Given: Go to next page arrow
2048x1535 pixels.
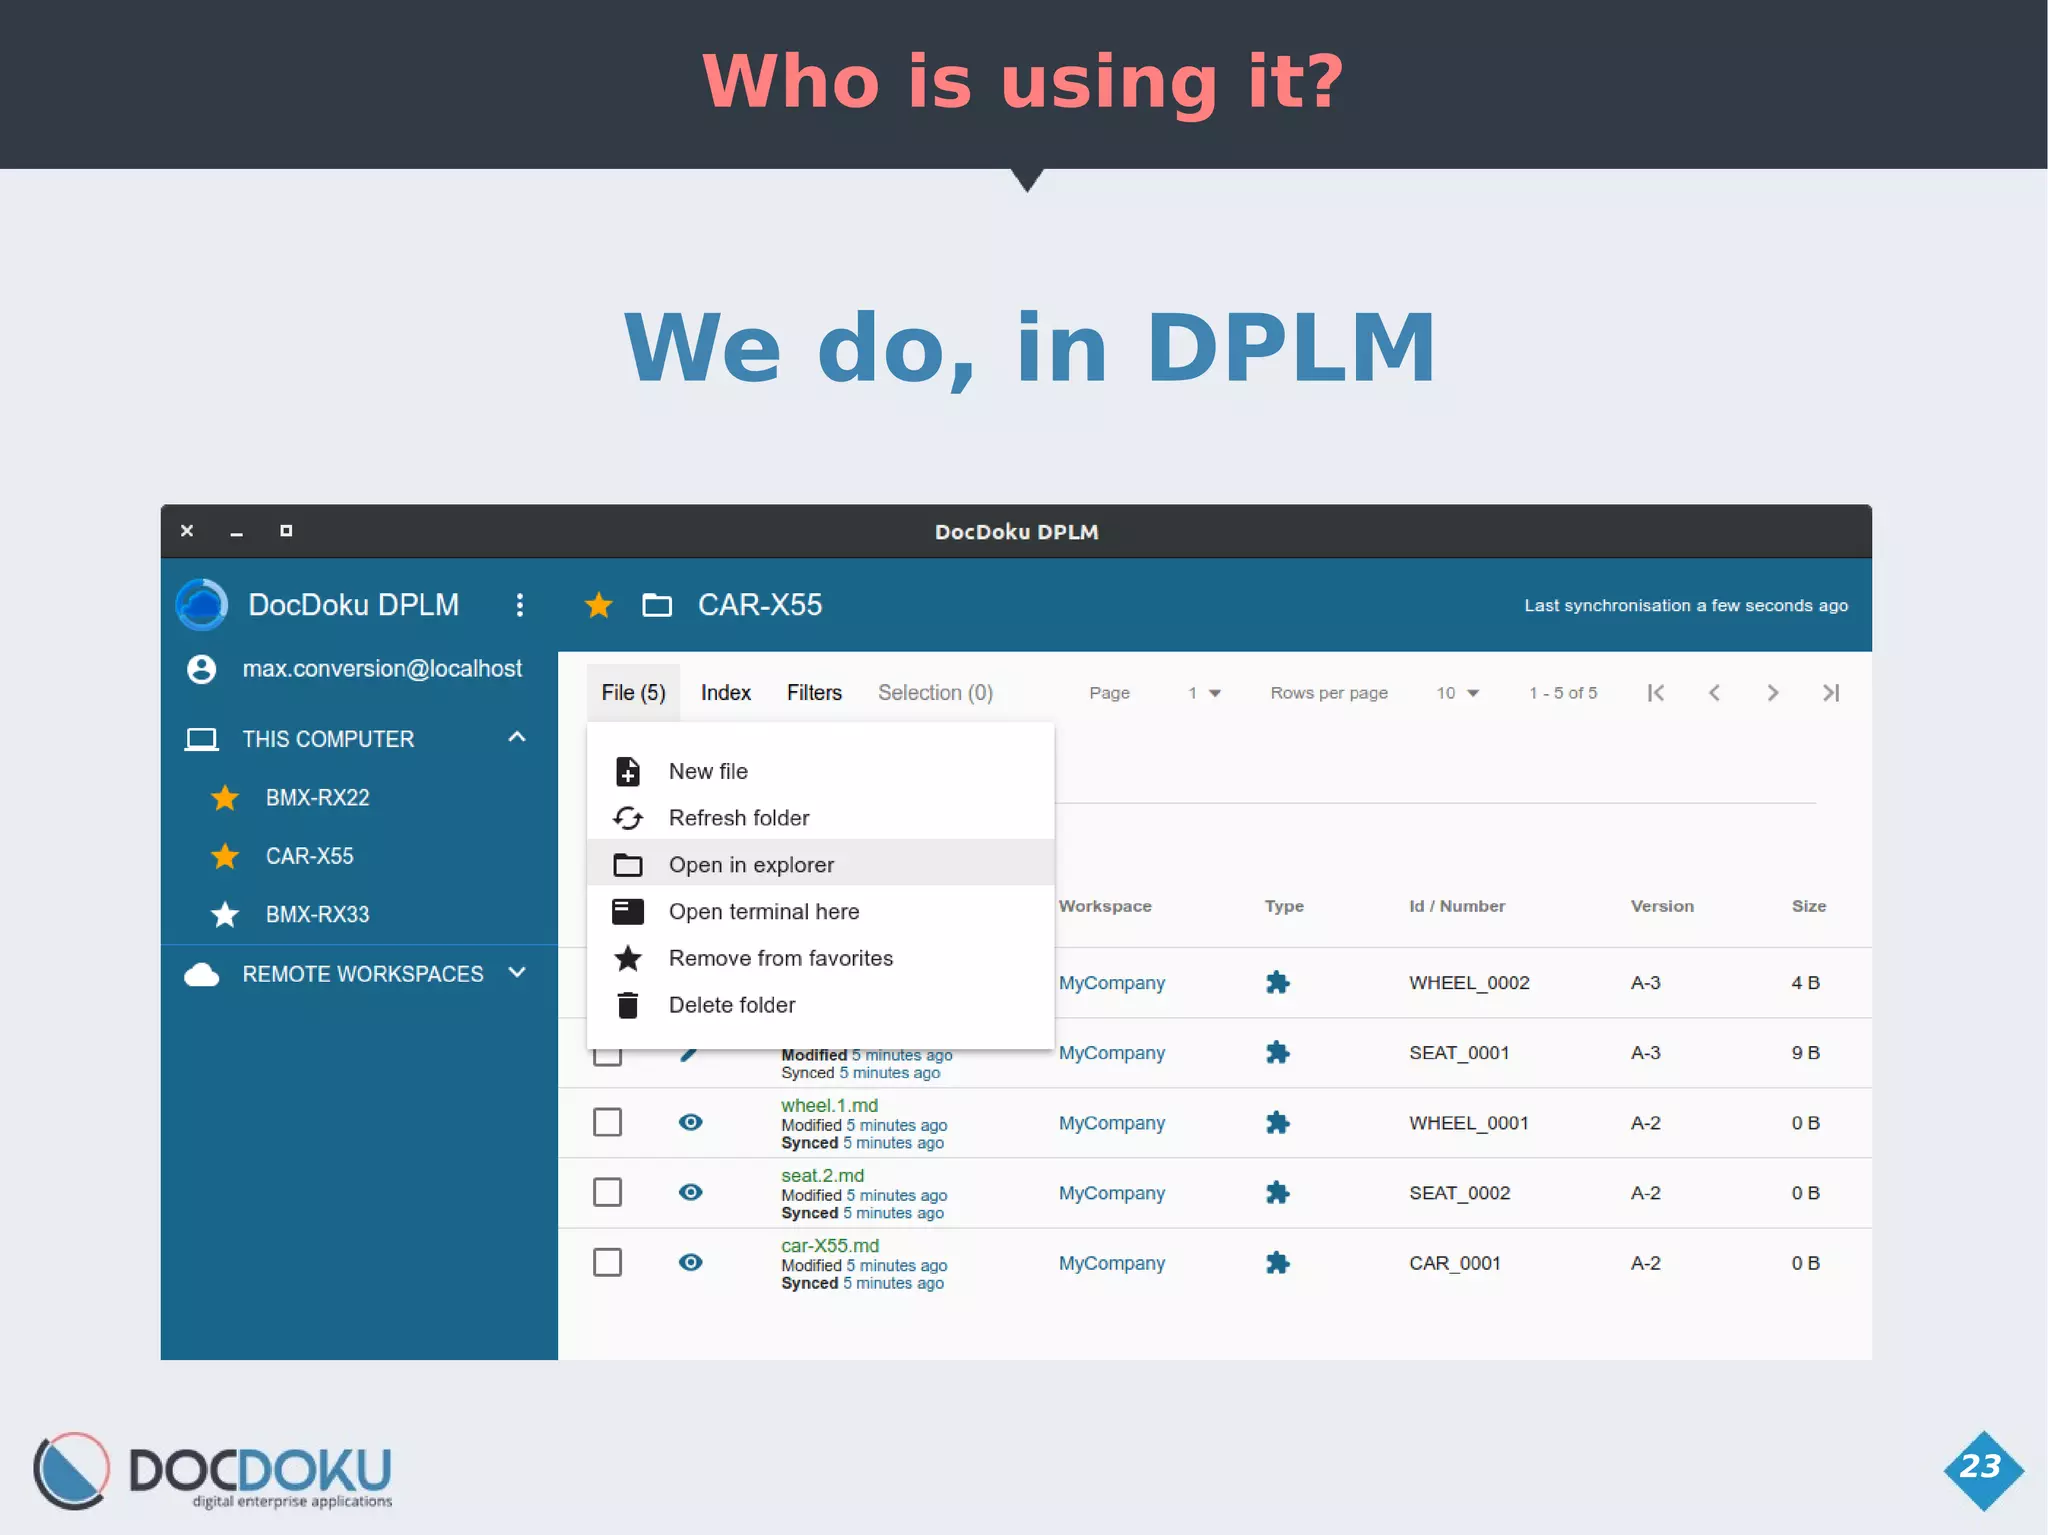Looking at the screenshot, I should [1773, 693].
